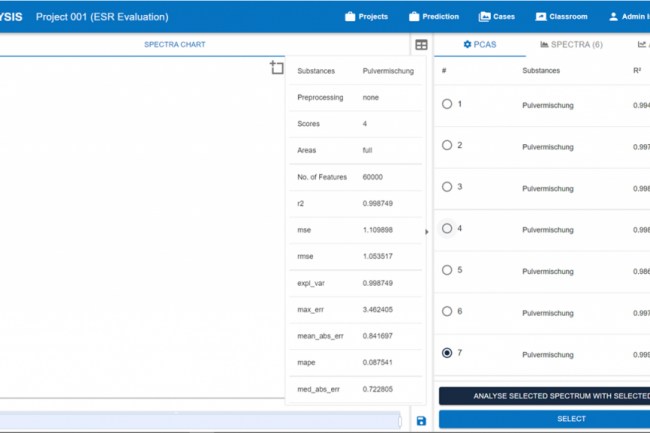Collapse details panel with small arrow
Viewport: 650px width, 433px height.
coord(427,232)
